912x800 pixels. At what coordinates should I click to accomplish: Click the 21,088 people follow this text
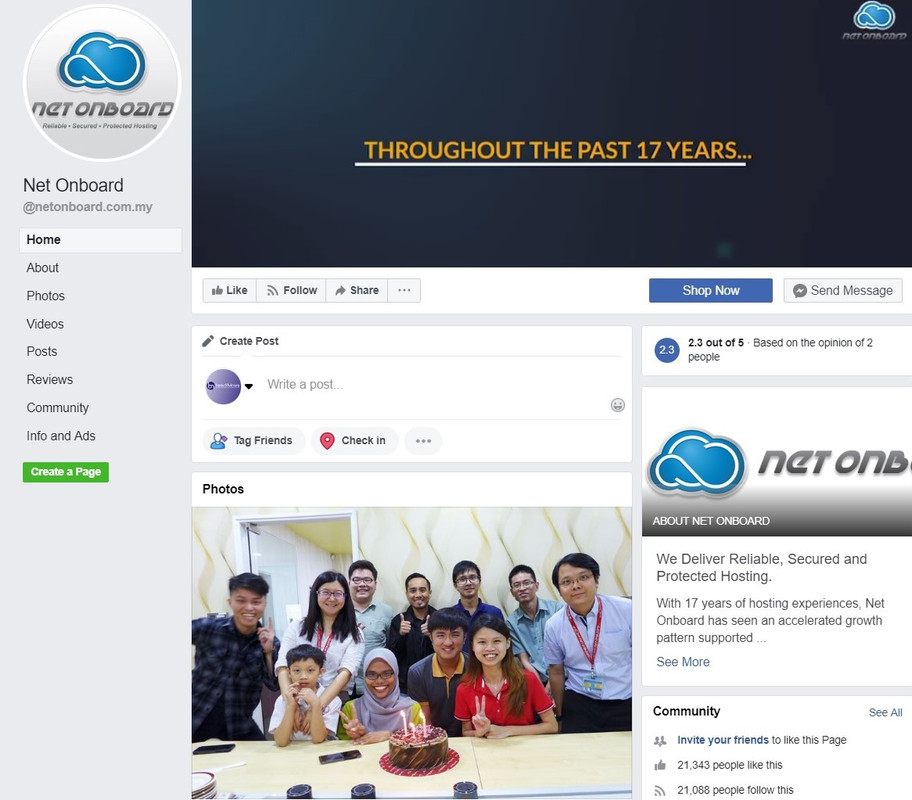(x=735, y=790)
